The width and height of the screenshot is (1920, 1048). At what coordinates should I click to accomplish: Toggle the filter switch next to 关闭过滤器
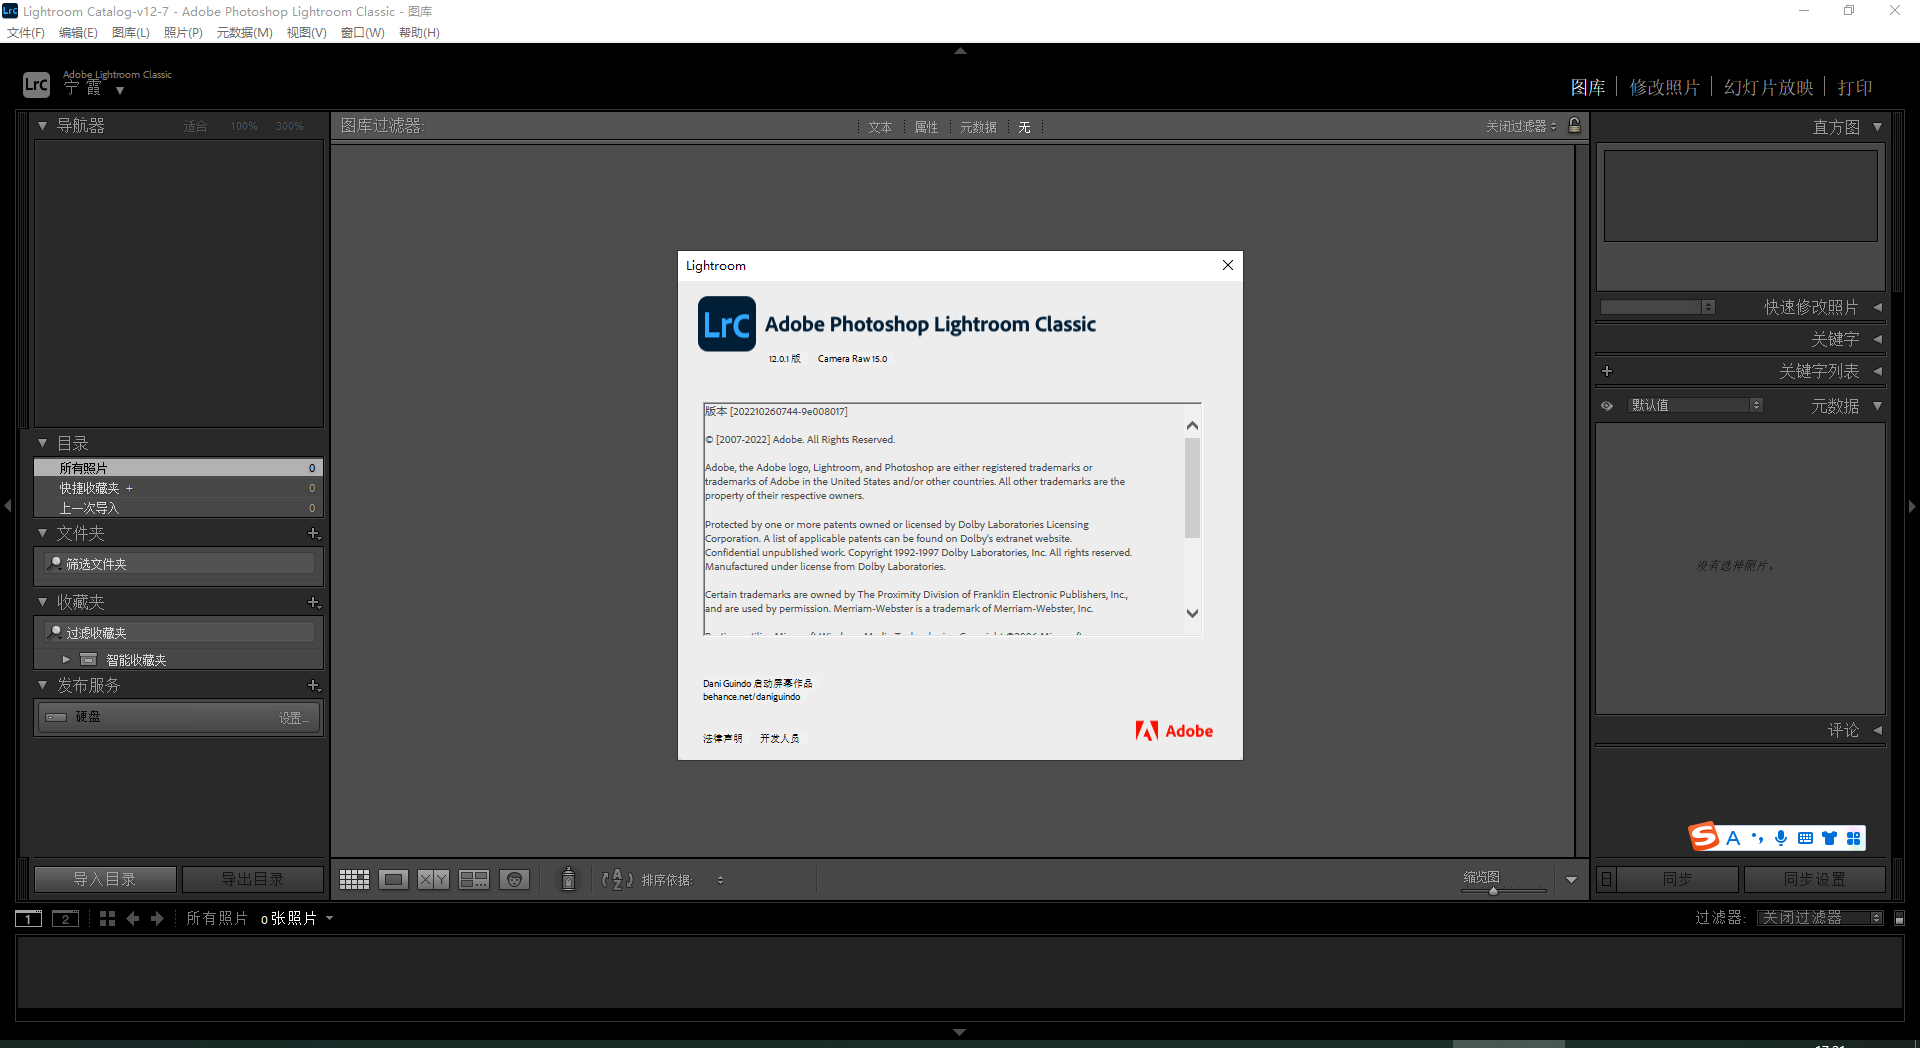(x=1900, y=918)
